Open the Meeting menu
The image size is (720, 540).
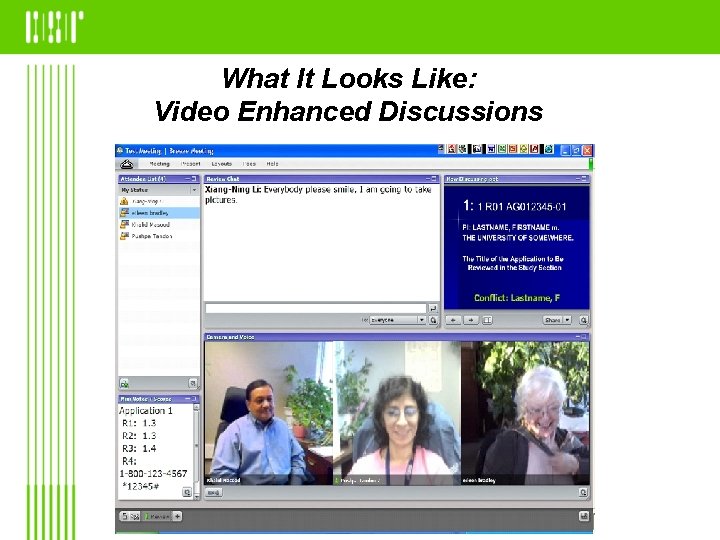[159, 164]
